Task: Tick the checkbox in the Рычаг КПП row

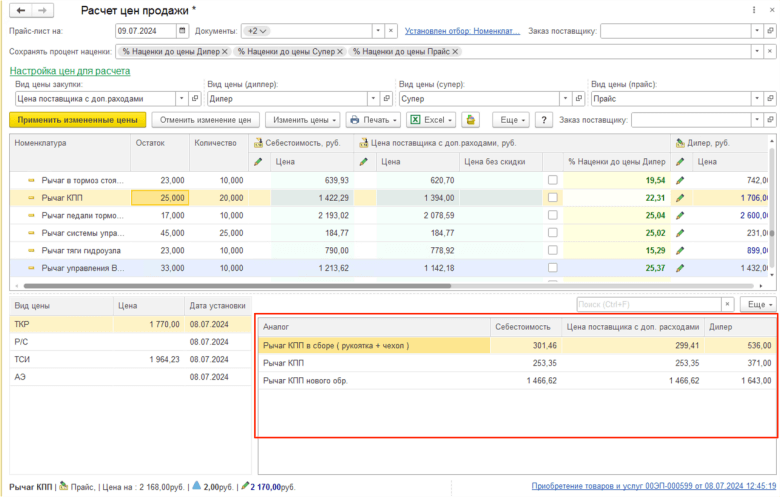Action: (x=552, y=198)
